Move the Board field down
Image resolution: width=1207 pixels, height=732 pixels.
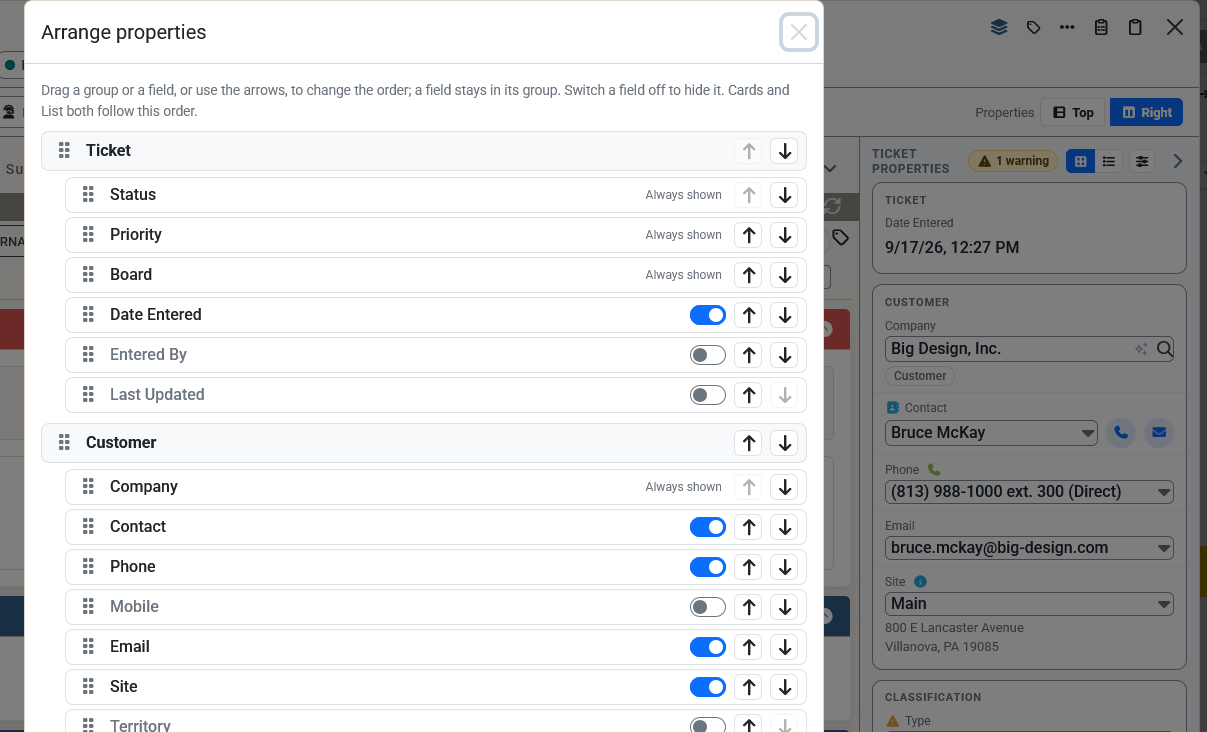(785, 275)
